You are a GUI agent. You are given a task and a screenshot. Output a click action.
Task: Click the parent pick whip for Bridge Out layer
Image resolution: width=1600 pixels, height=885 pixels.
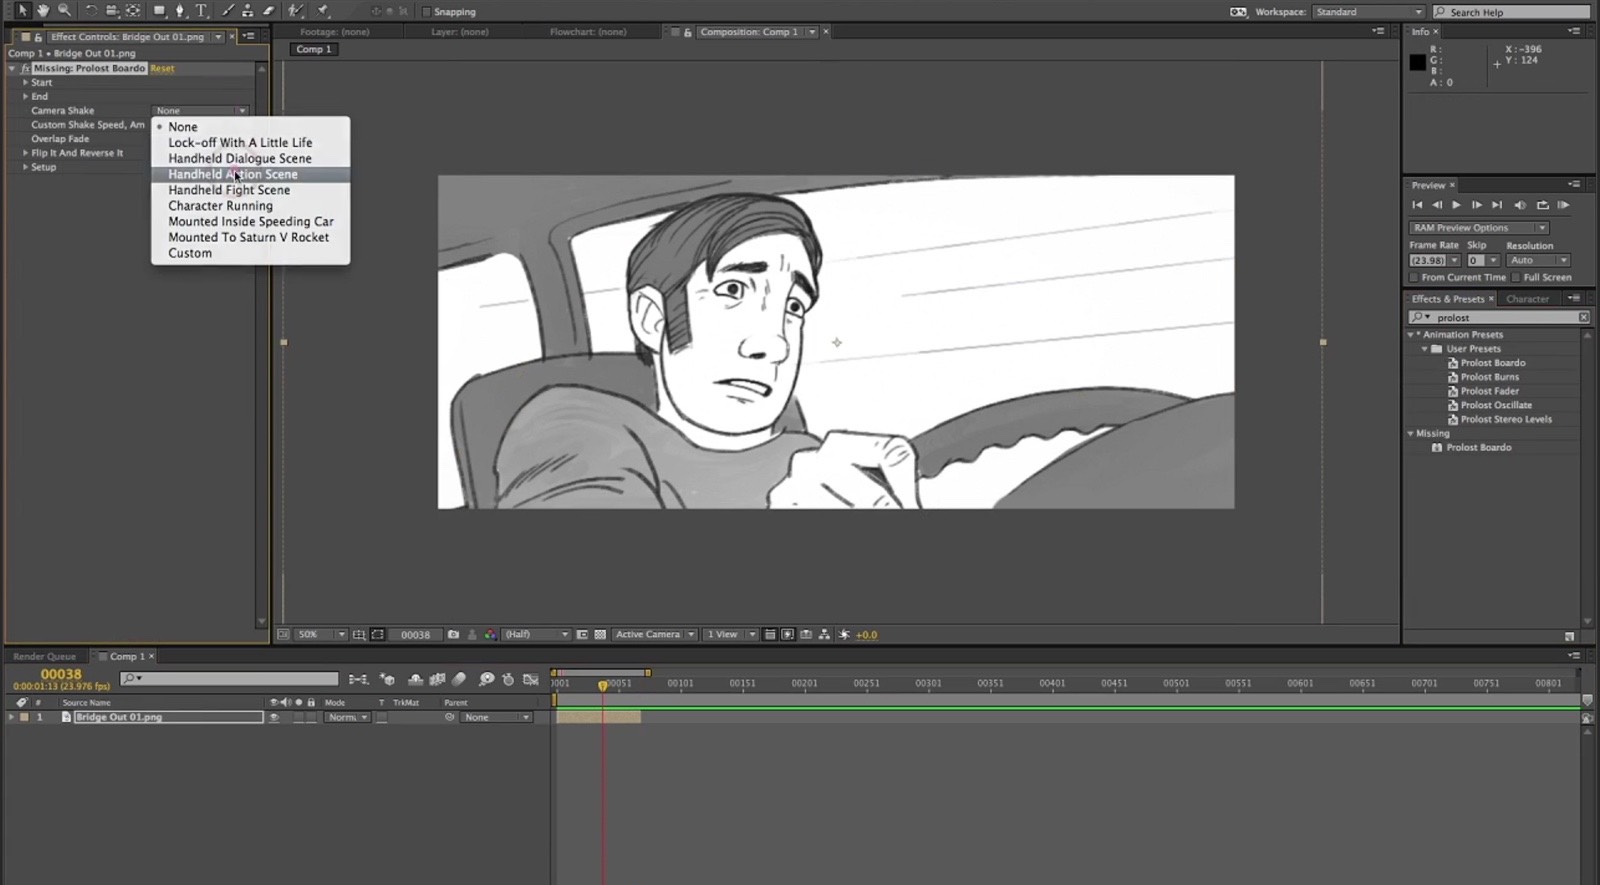click(450, 718)
